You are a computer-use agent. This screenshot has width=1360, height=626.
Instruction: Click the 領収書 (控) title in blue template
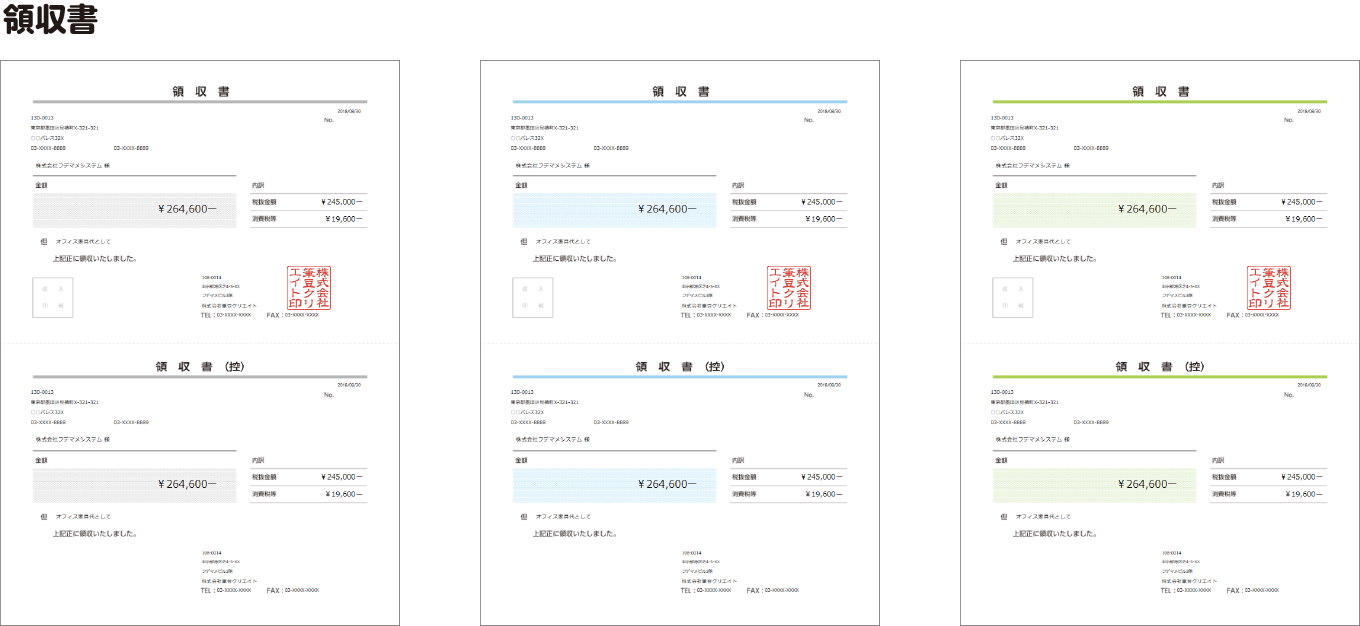click(680, 366)
